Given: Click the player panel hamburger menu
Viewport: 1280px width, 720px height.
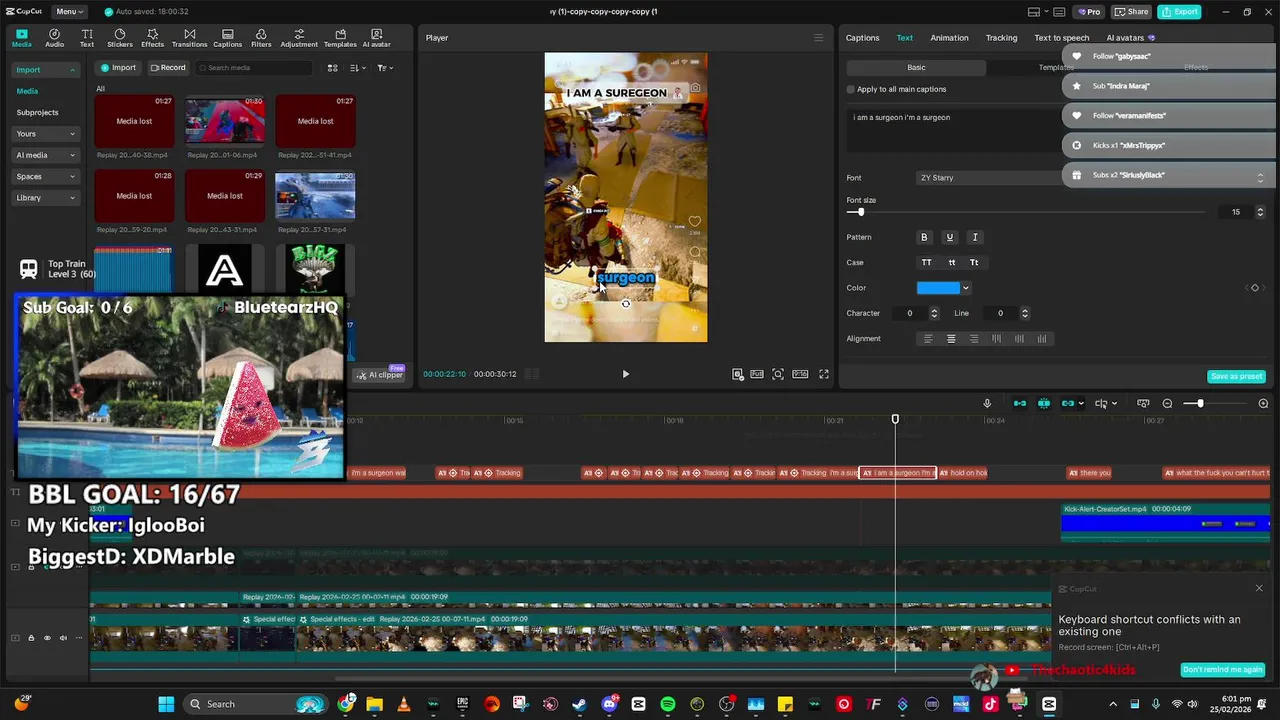Looking at the screenshot, I should pos(818,38).
